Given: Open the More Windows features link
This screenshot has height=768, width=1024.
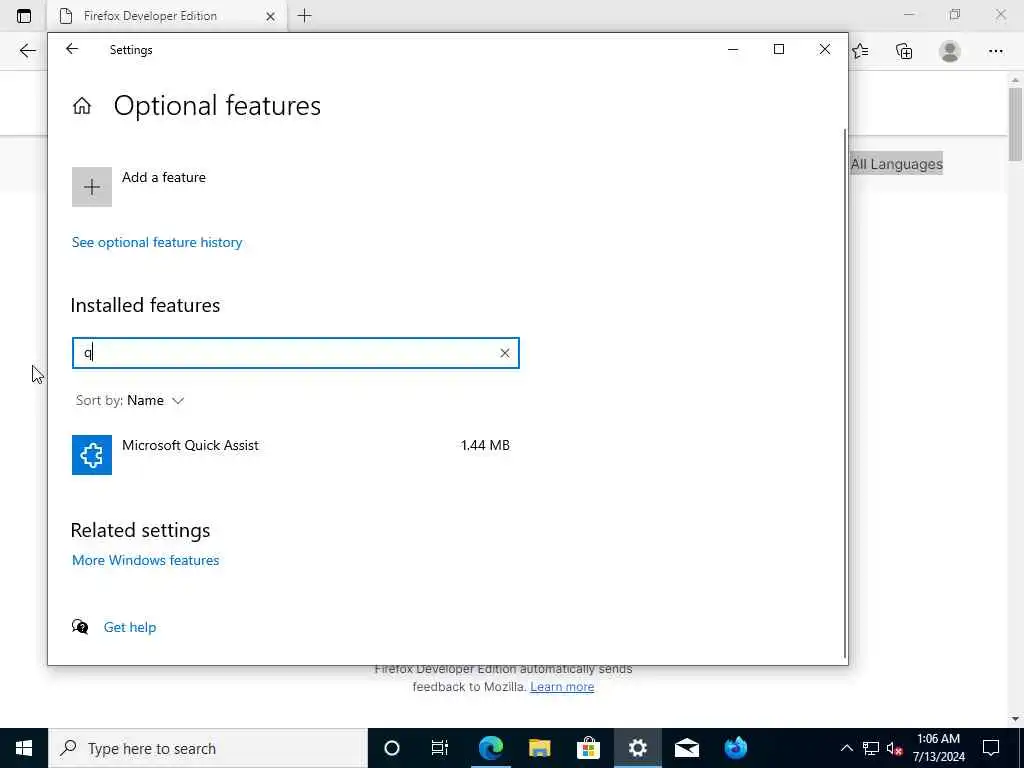Looking at the screenshot, I should point(146,560).
